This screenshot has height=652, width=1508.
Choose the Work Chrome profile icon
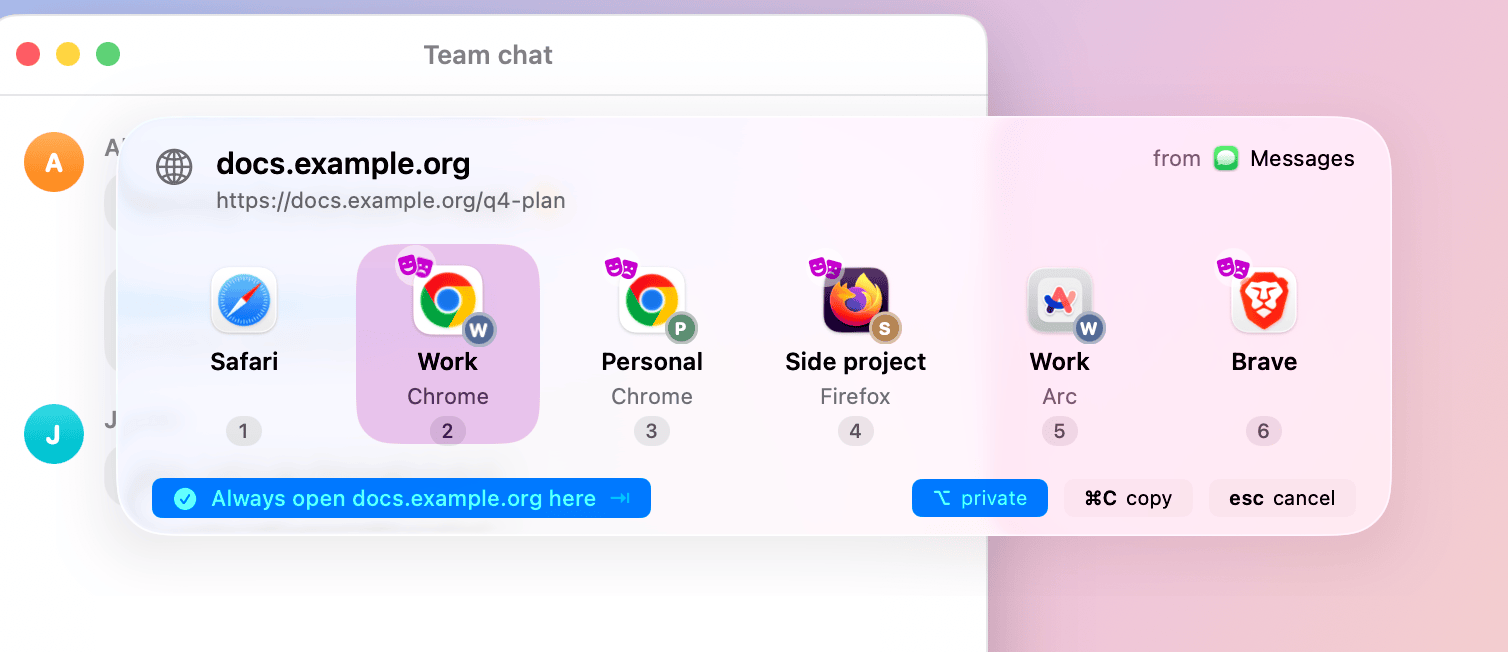pyautogui.click(x=448, y=300)
